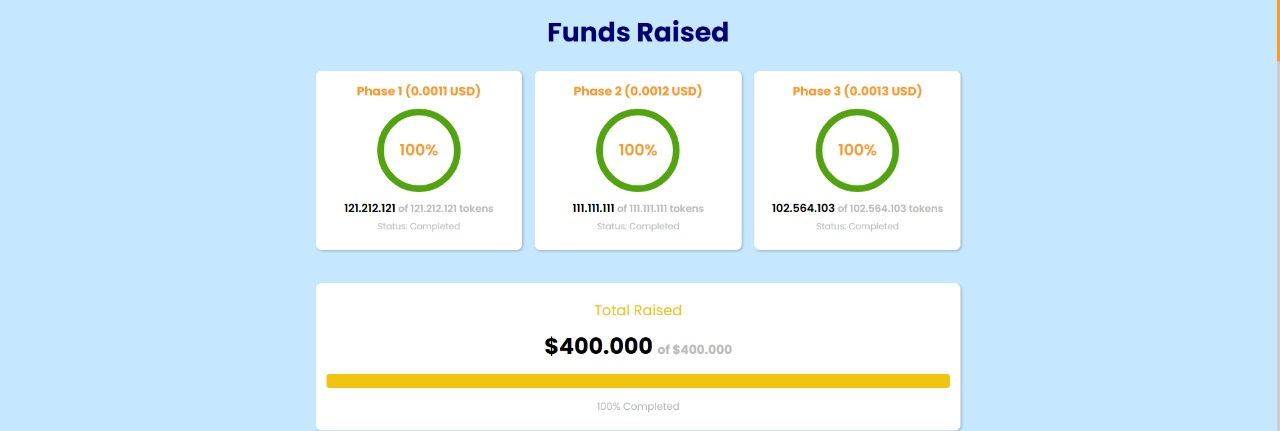This screenshot has height=431, width=1280.
Task: Click the Phase 3 circular 100% progress ring
Action: point(857,150)
